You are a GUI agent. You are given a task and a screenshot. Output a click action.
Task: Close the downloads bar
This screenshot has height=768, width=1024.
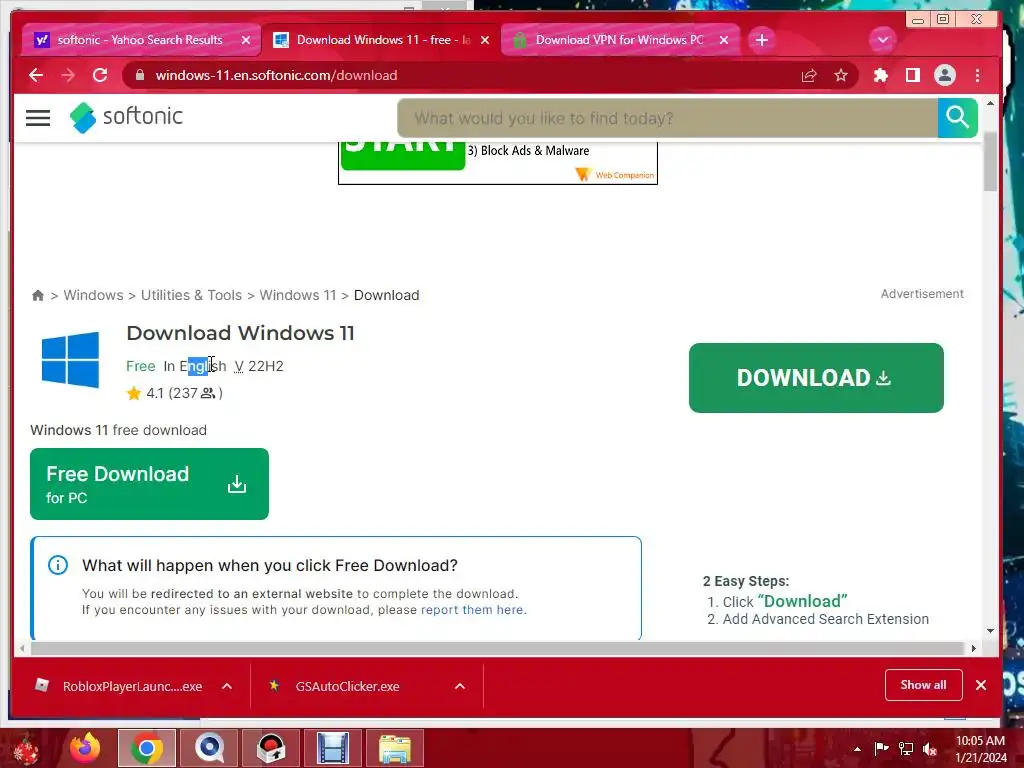tap(980, 685)
